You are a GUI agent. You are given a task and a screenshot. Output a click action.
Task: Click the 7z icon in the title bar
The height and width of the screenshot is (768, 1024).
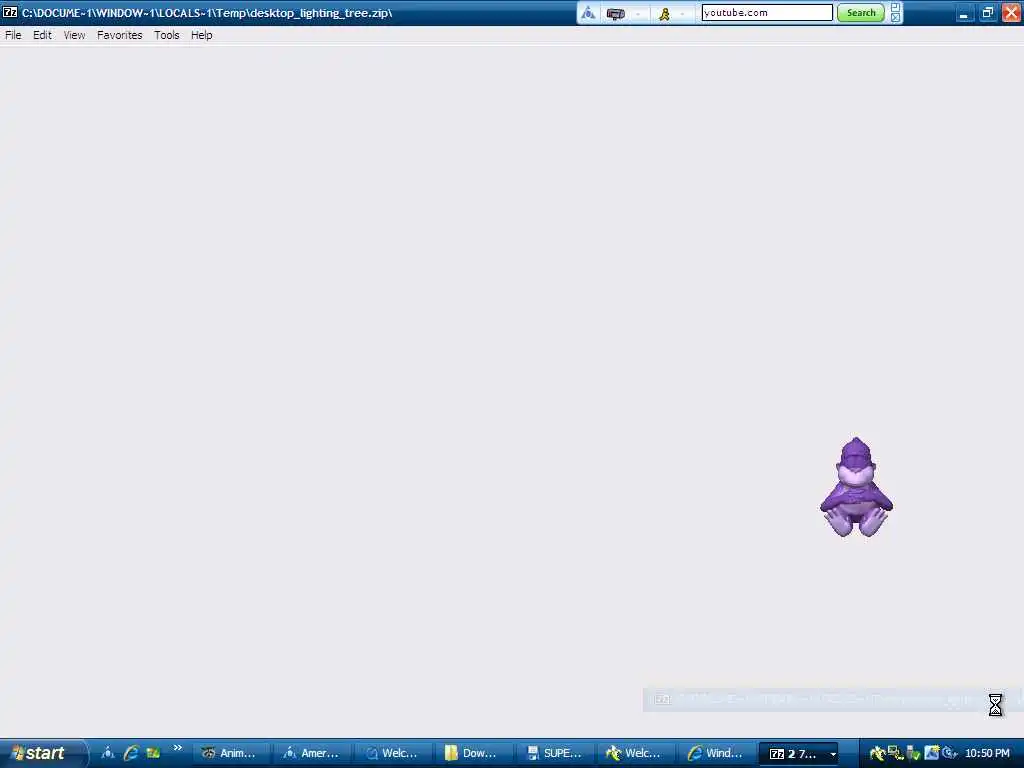coord(10,12)
